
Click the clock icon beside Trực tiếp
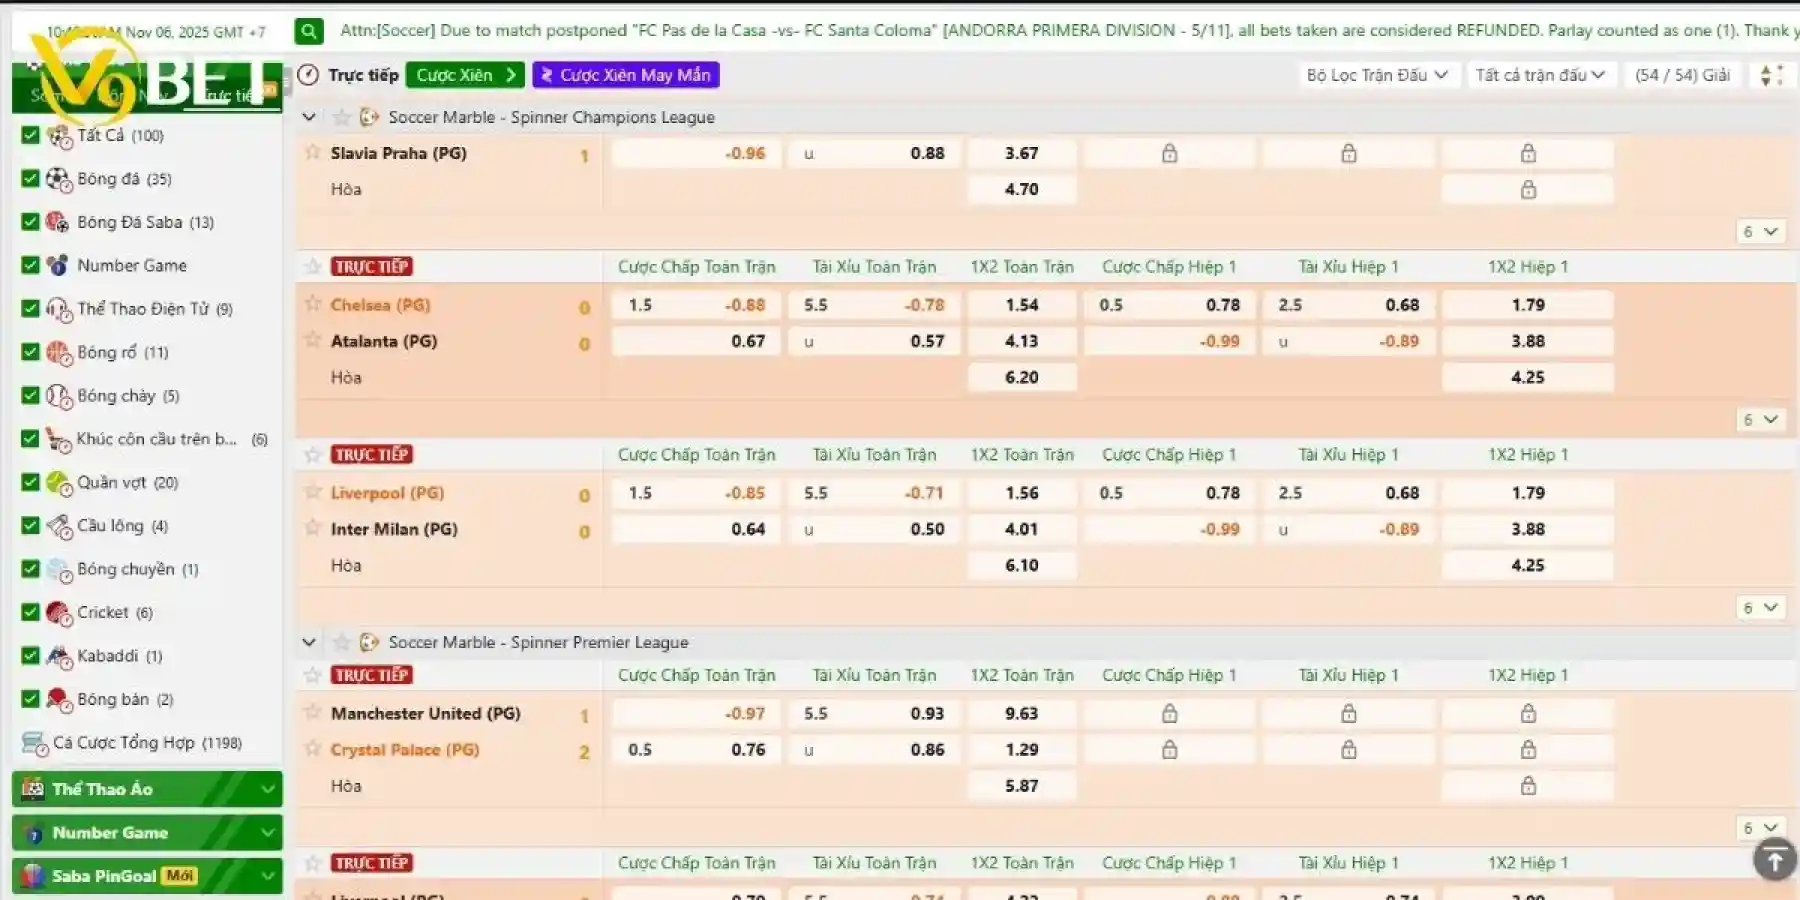click(309, 75)
